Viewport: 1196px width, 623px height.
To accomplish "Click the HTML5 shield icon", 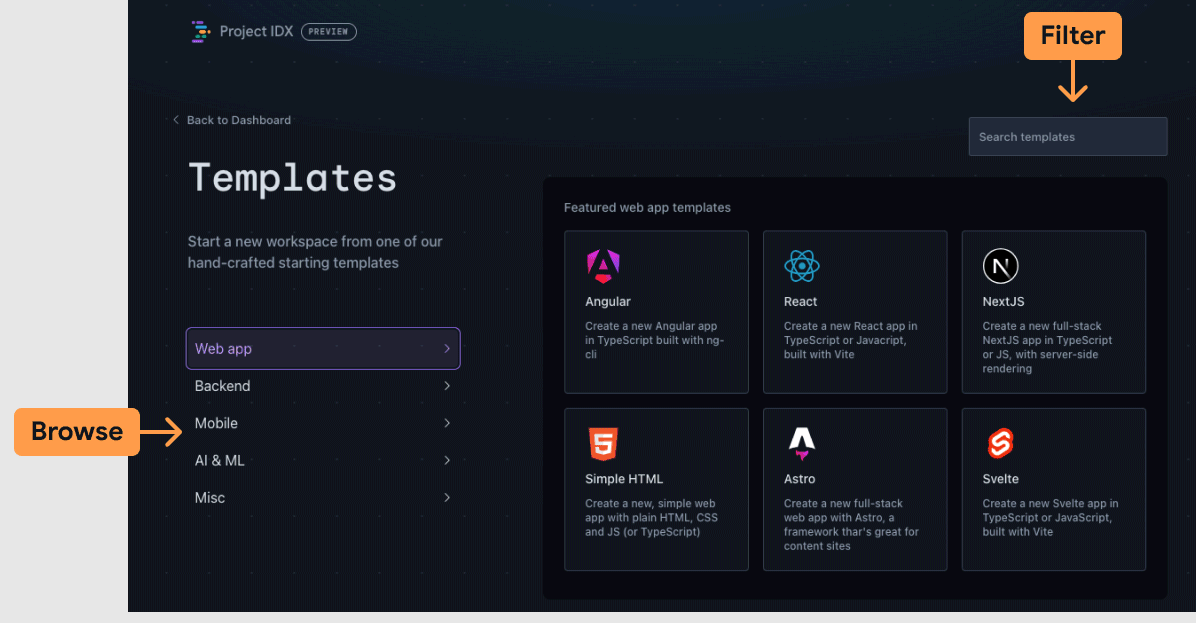I will (x=603, y=444).
